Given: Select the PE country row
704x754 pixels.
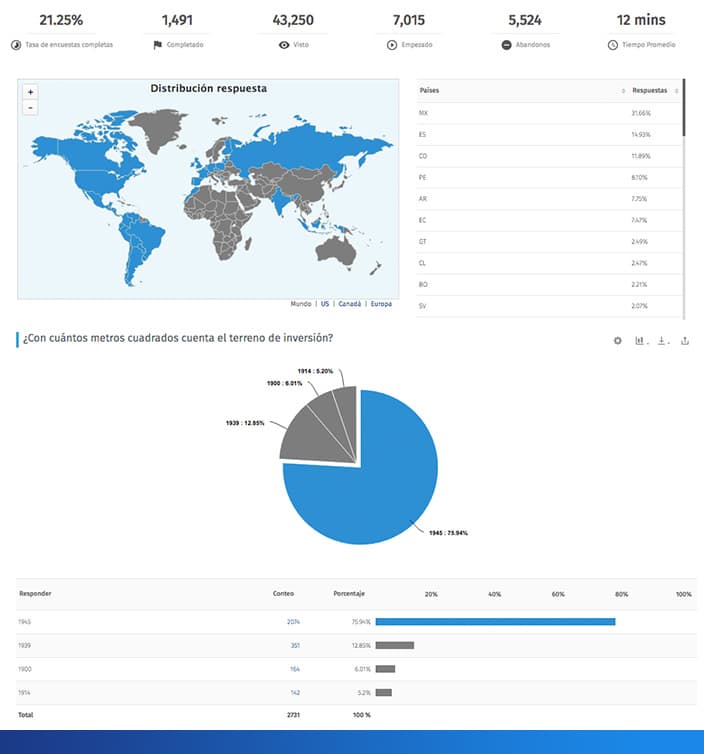Looking at the screenshot, I should (549, 177).
